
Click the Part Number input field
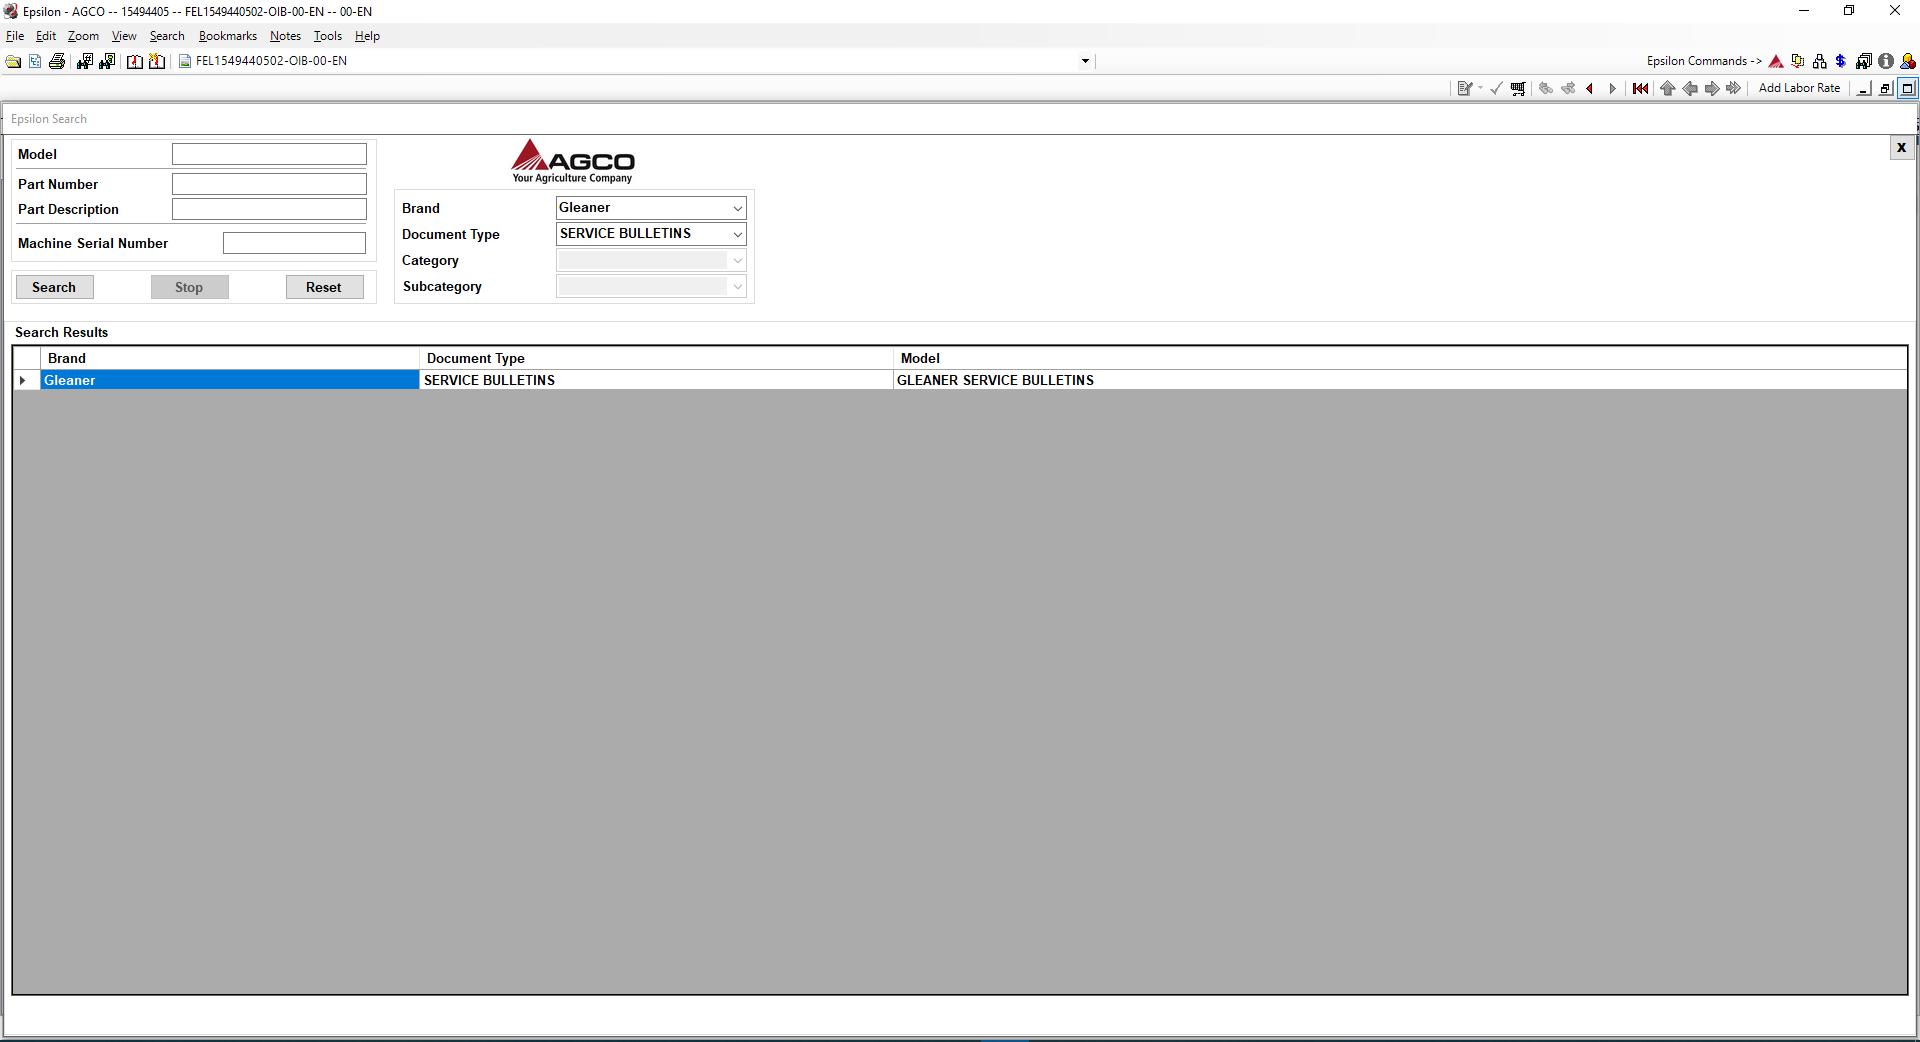click(x=269, y=184)
